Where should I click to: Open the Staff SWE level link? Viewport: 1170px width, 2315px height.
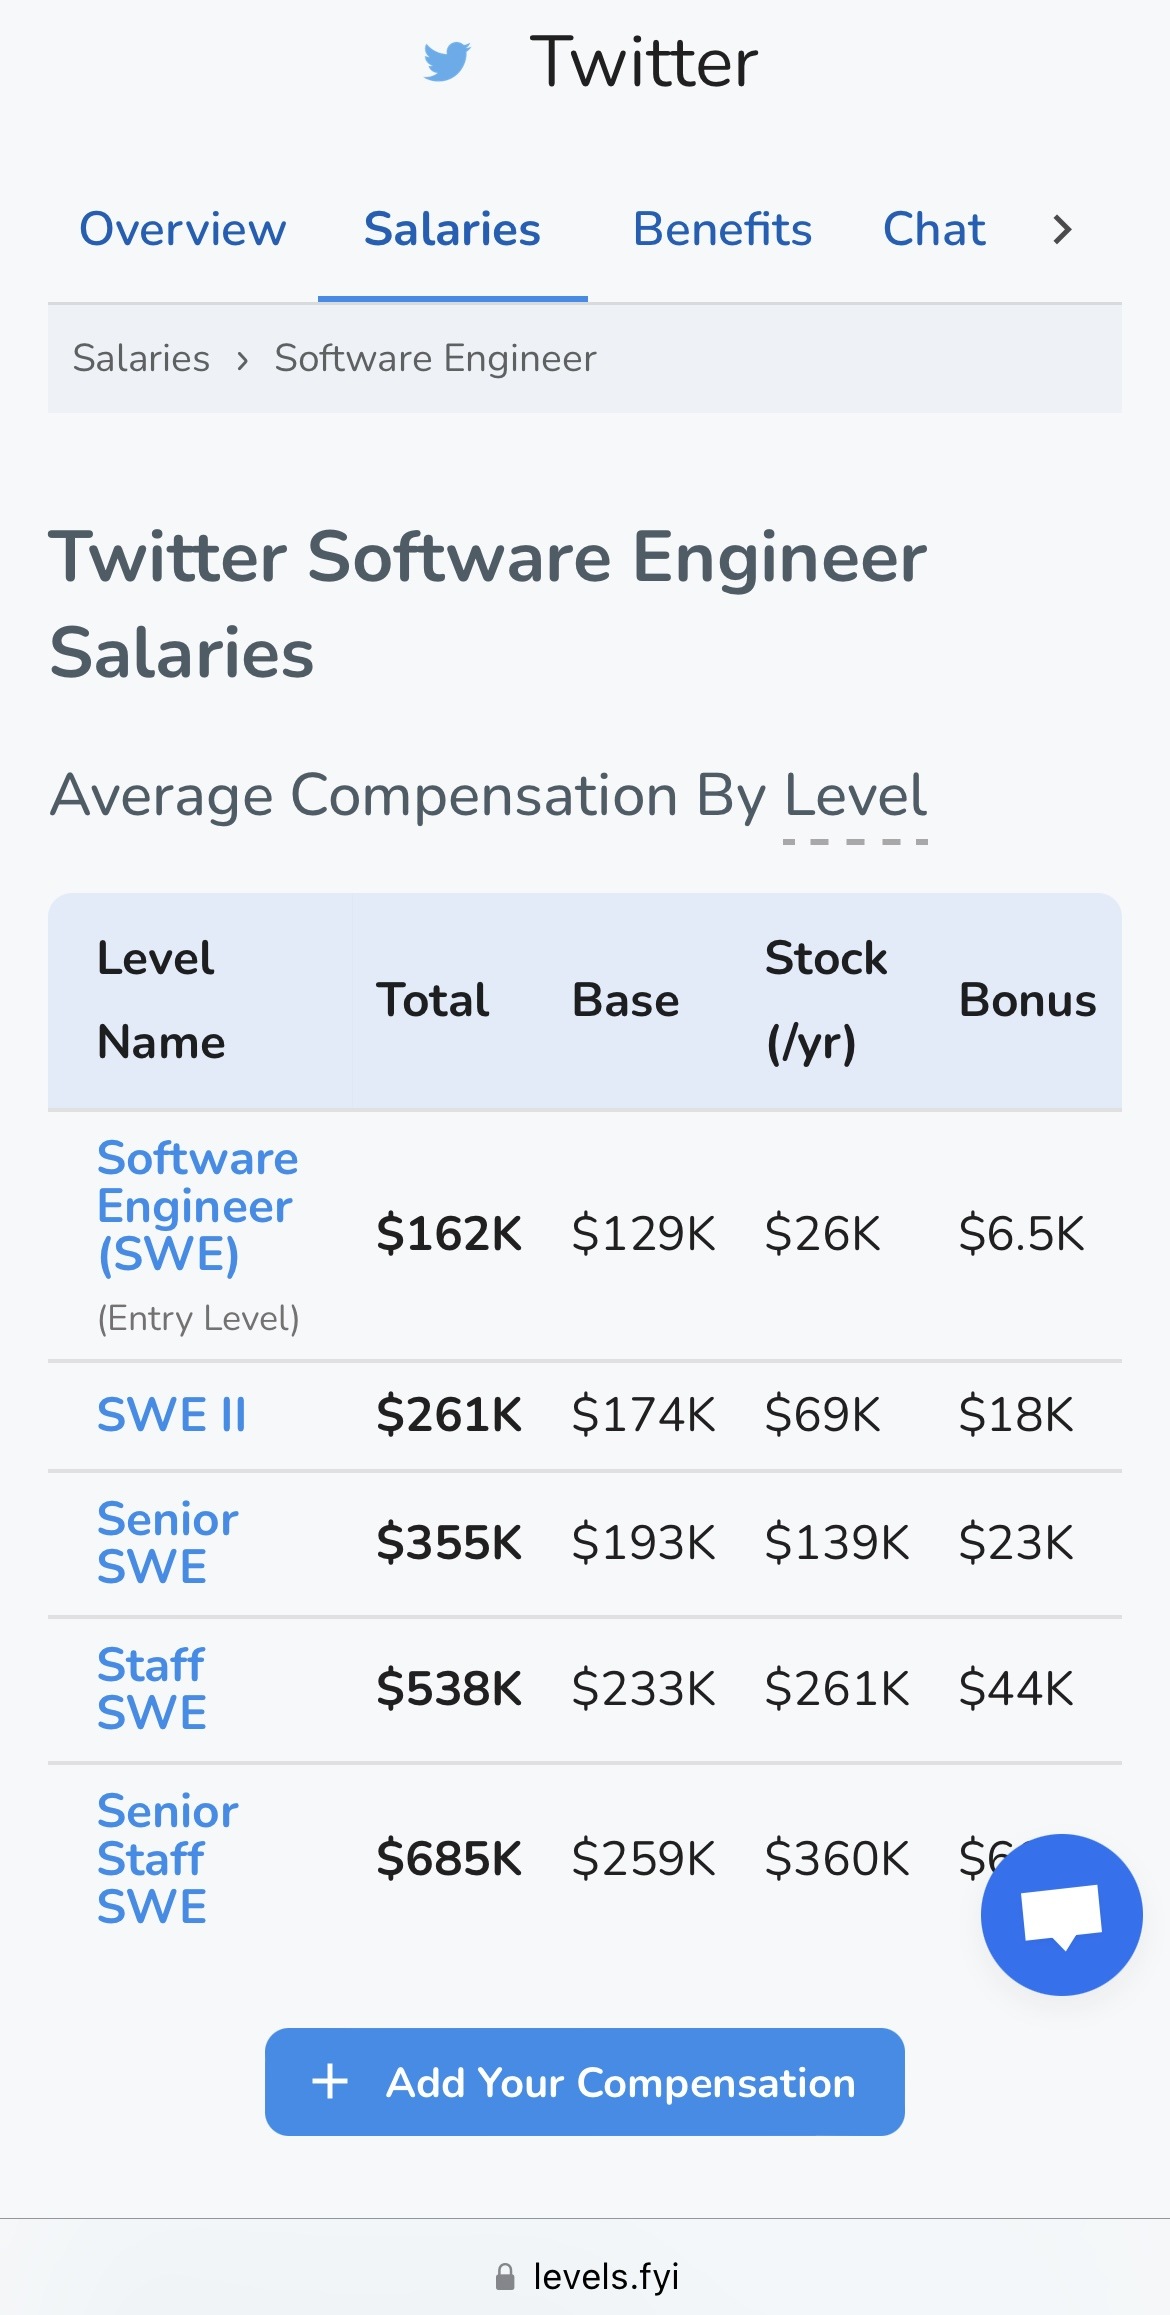click(152, 1688)
